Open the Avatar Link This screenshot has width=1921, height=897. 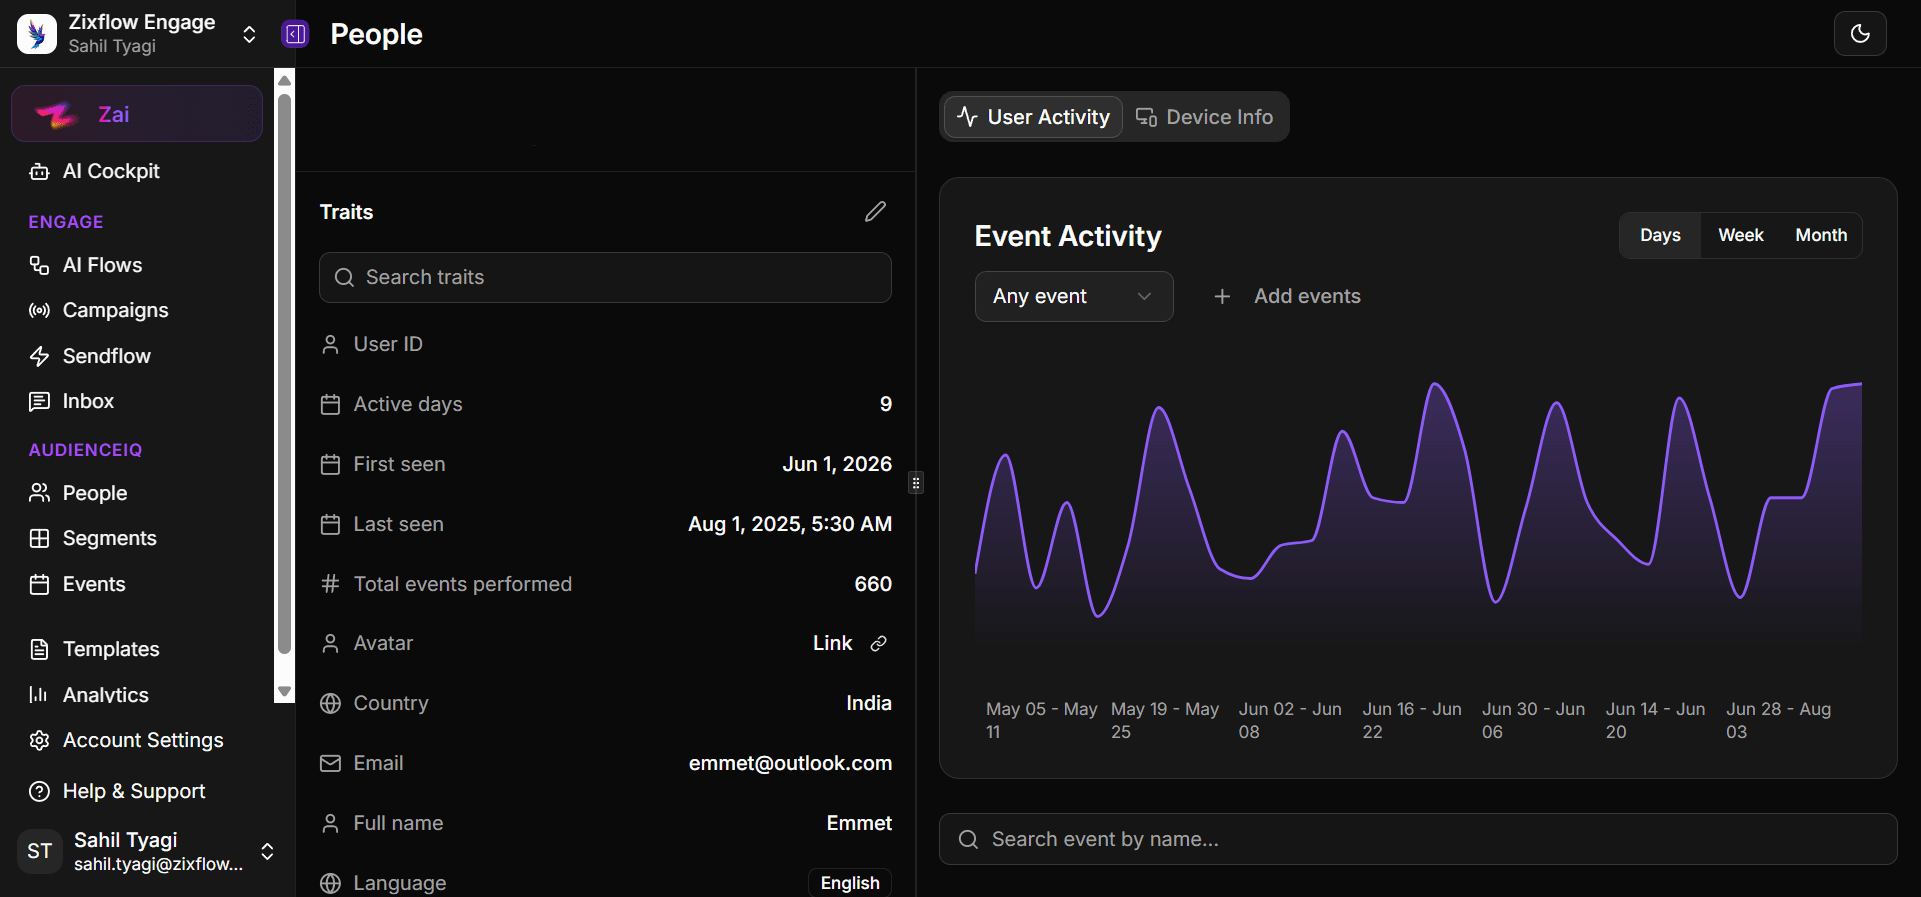832,643
